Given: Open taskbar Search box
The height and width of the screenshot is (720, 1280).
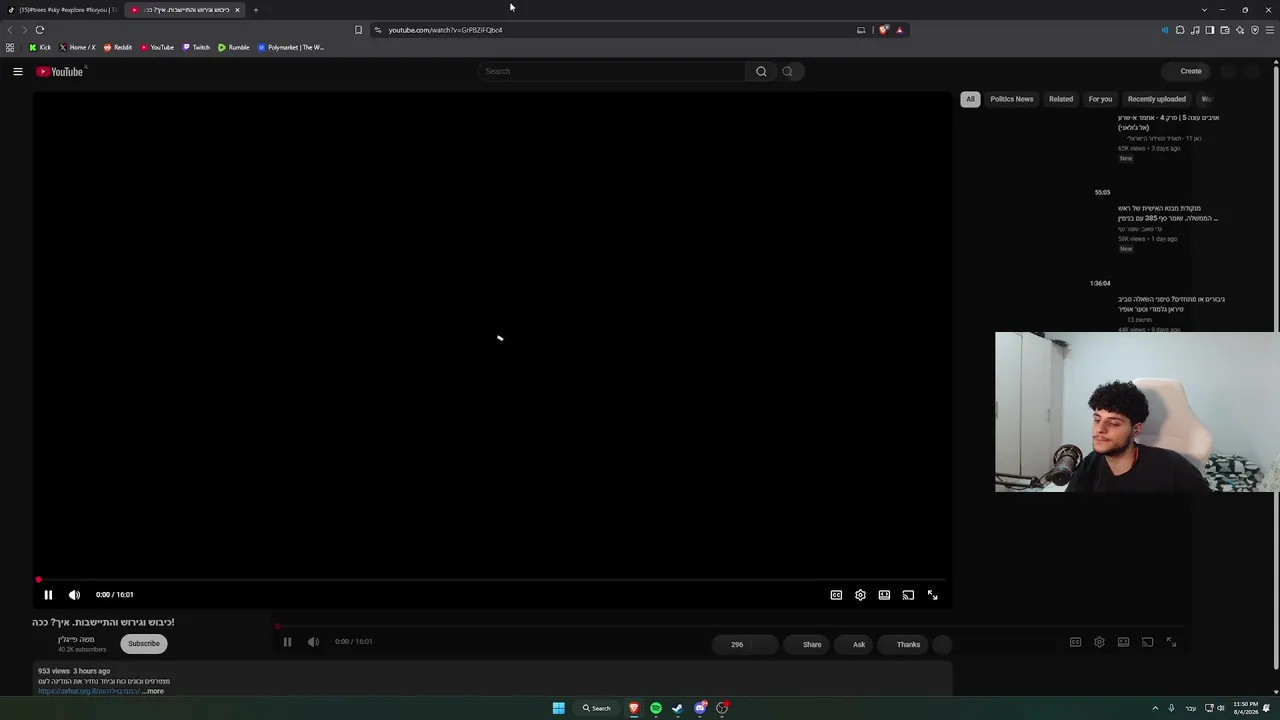Looking at the screenshot, I should (597, 708).
